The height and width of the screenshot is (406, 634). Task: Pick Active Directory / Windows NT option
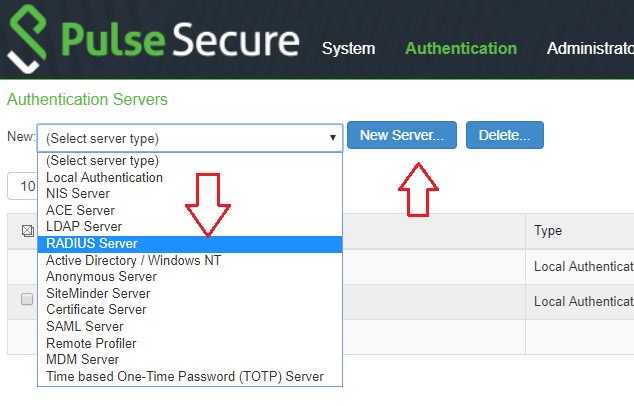[133, 260]
